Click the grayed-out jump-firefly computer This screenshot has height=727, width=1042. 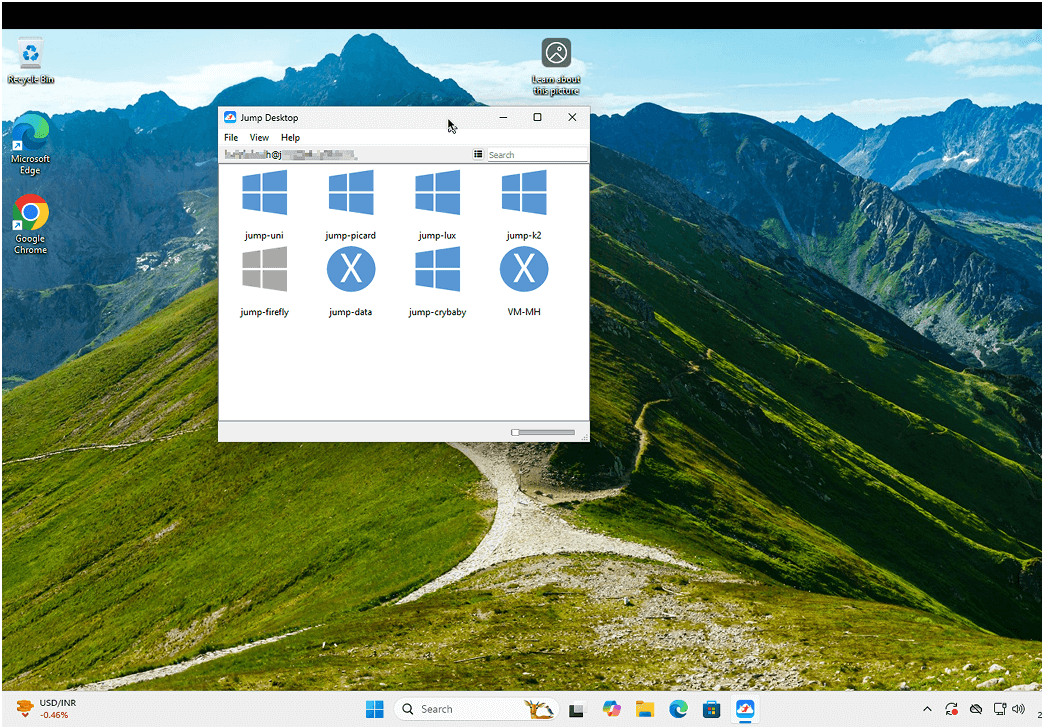pos(264,269)
